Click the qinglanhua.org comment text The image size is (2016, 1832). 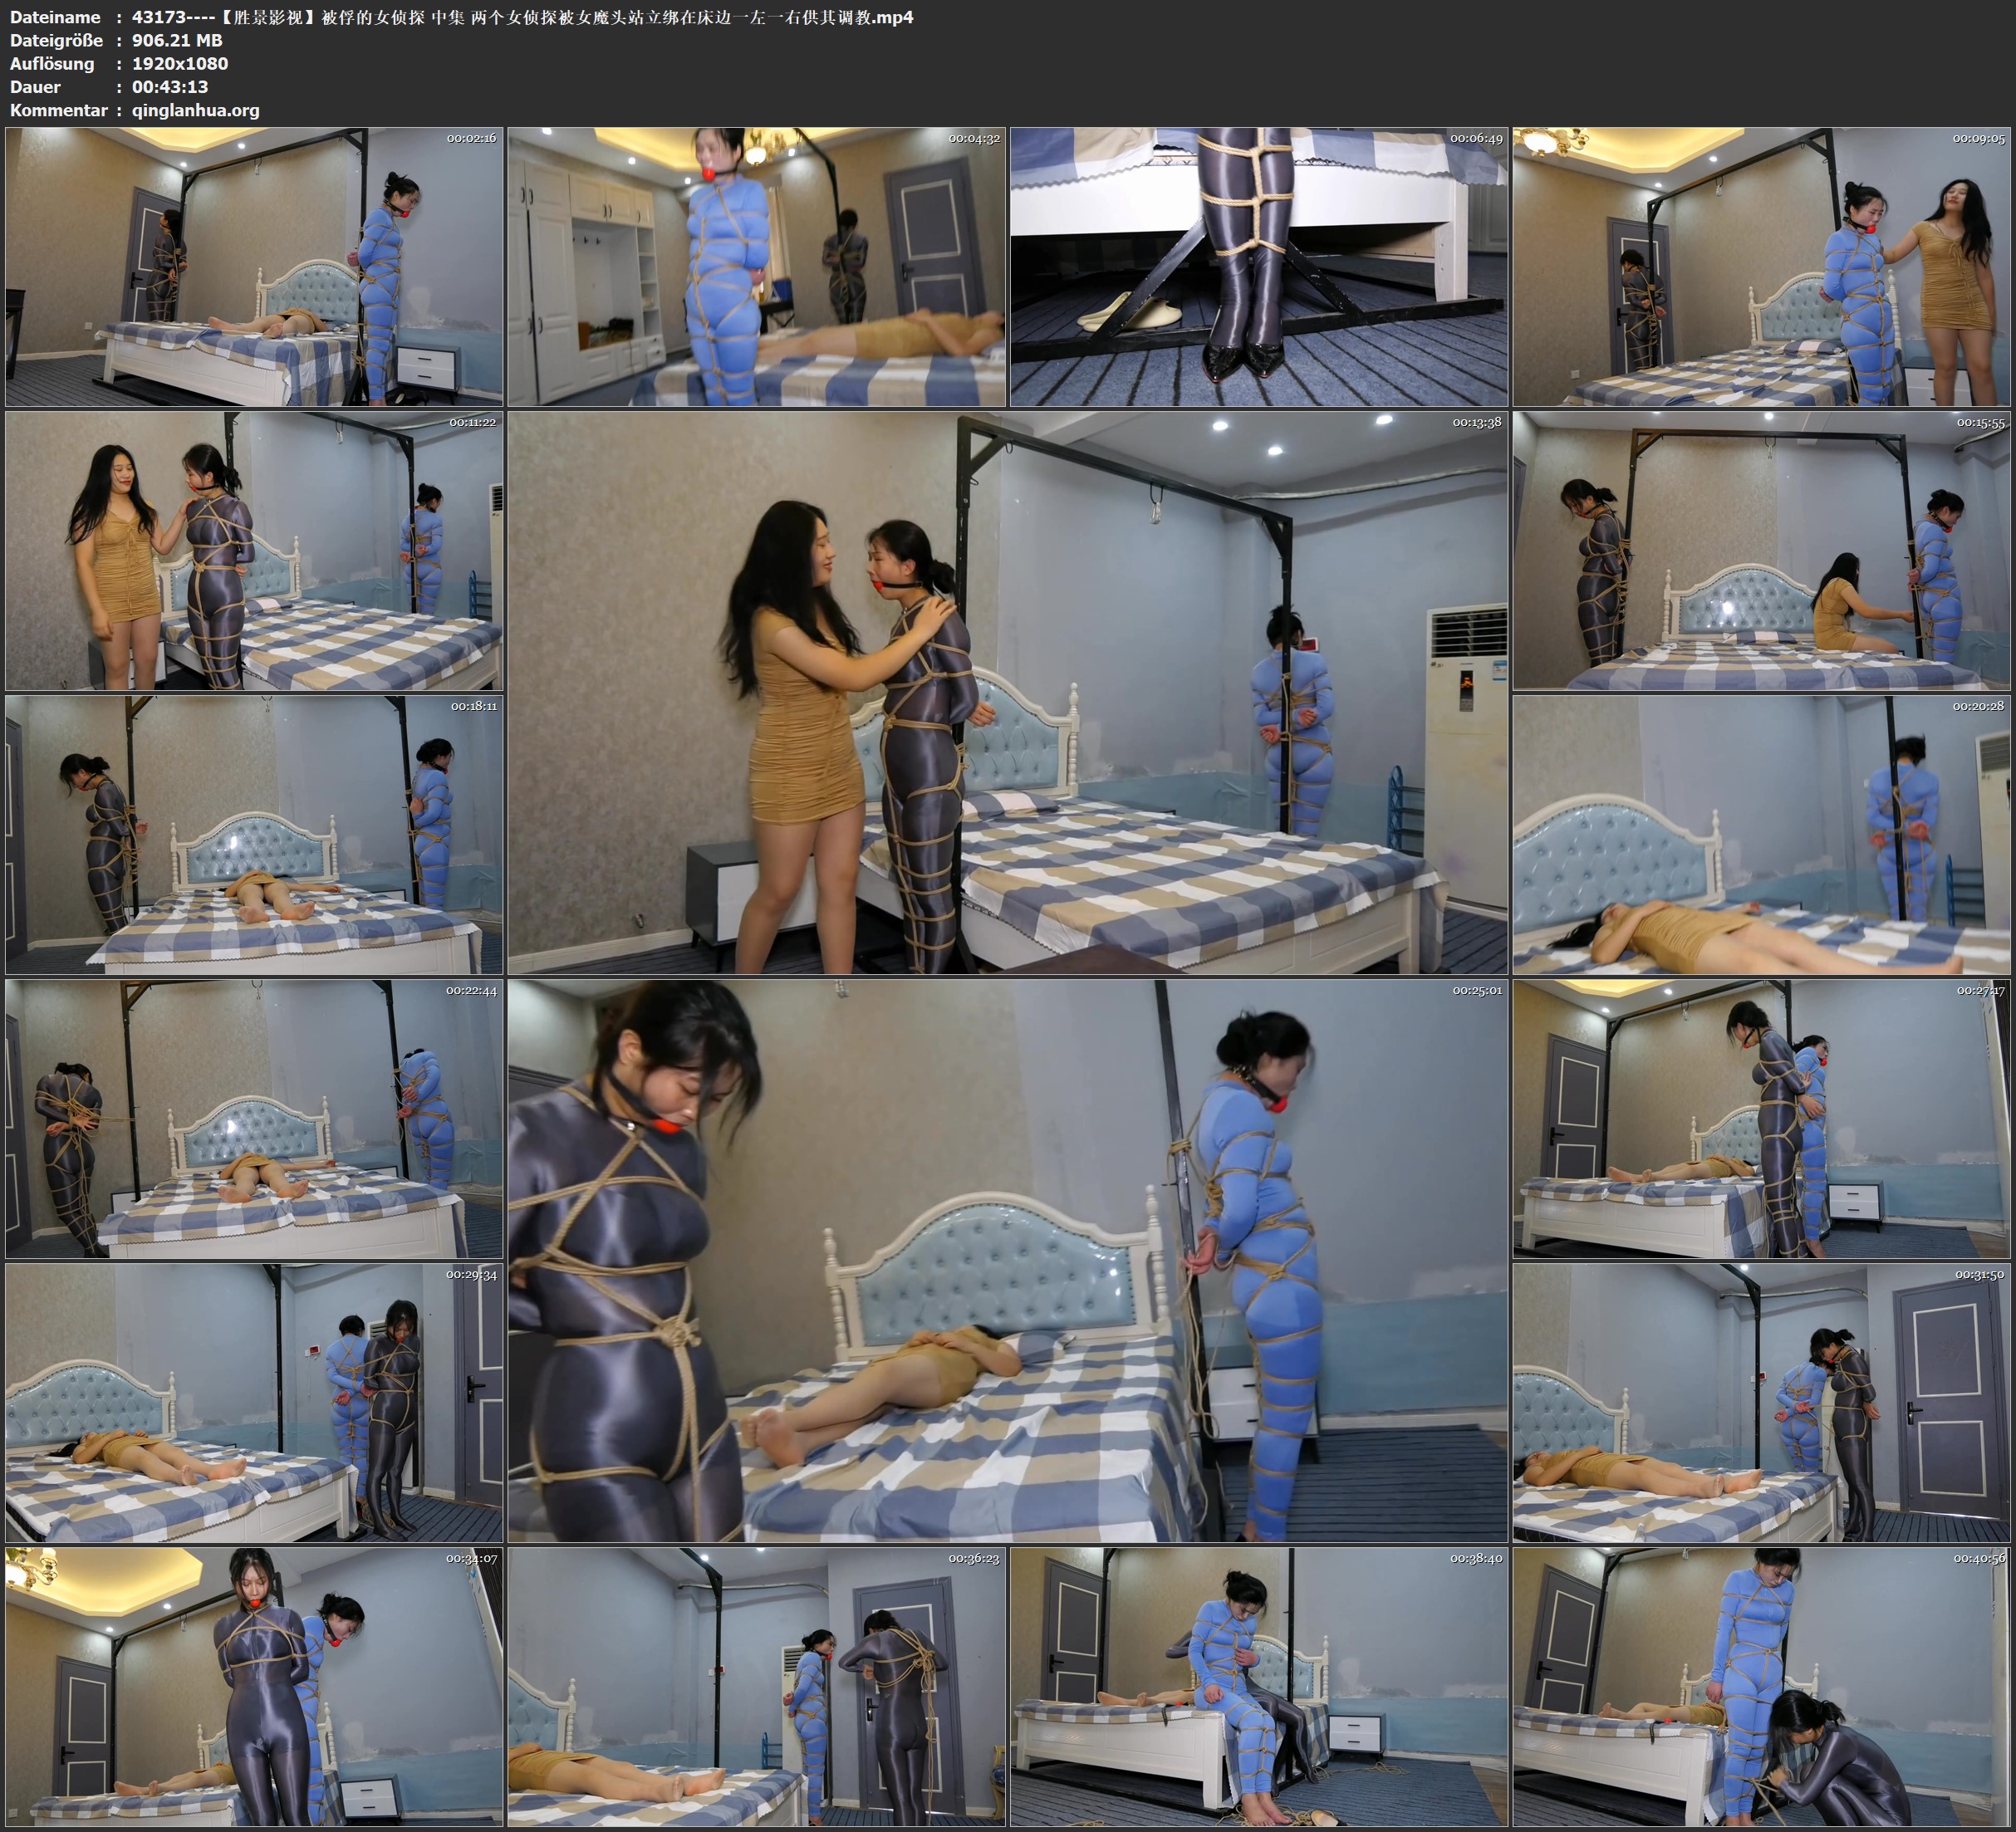(195, 110)
